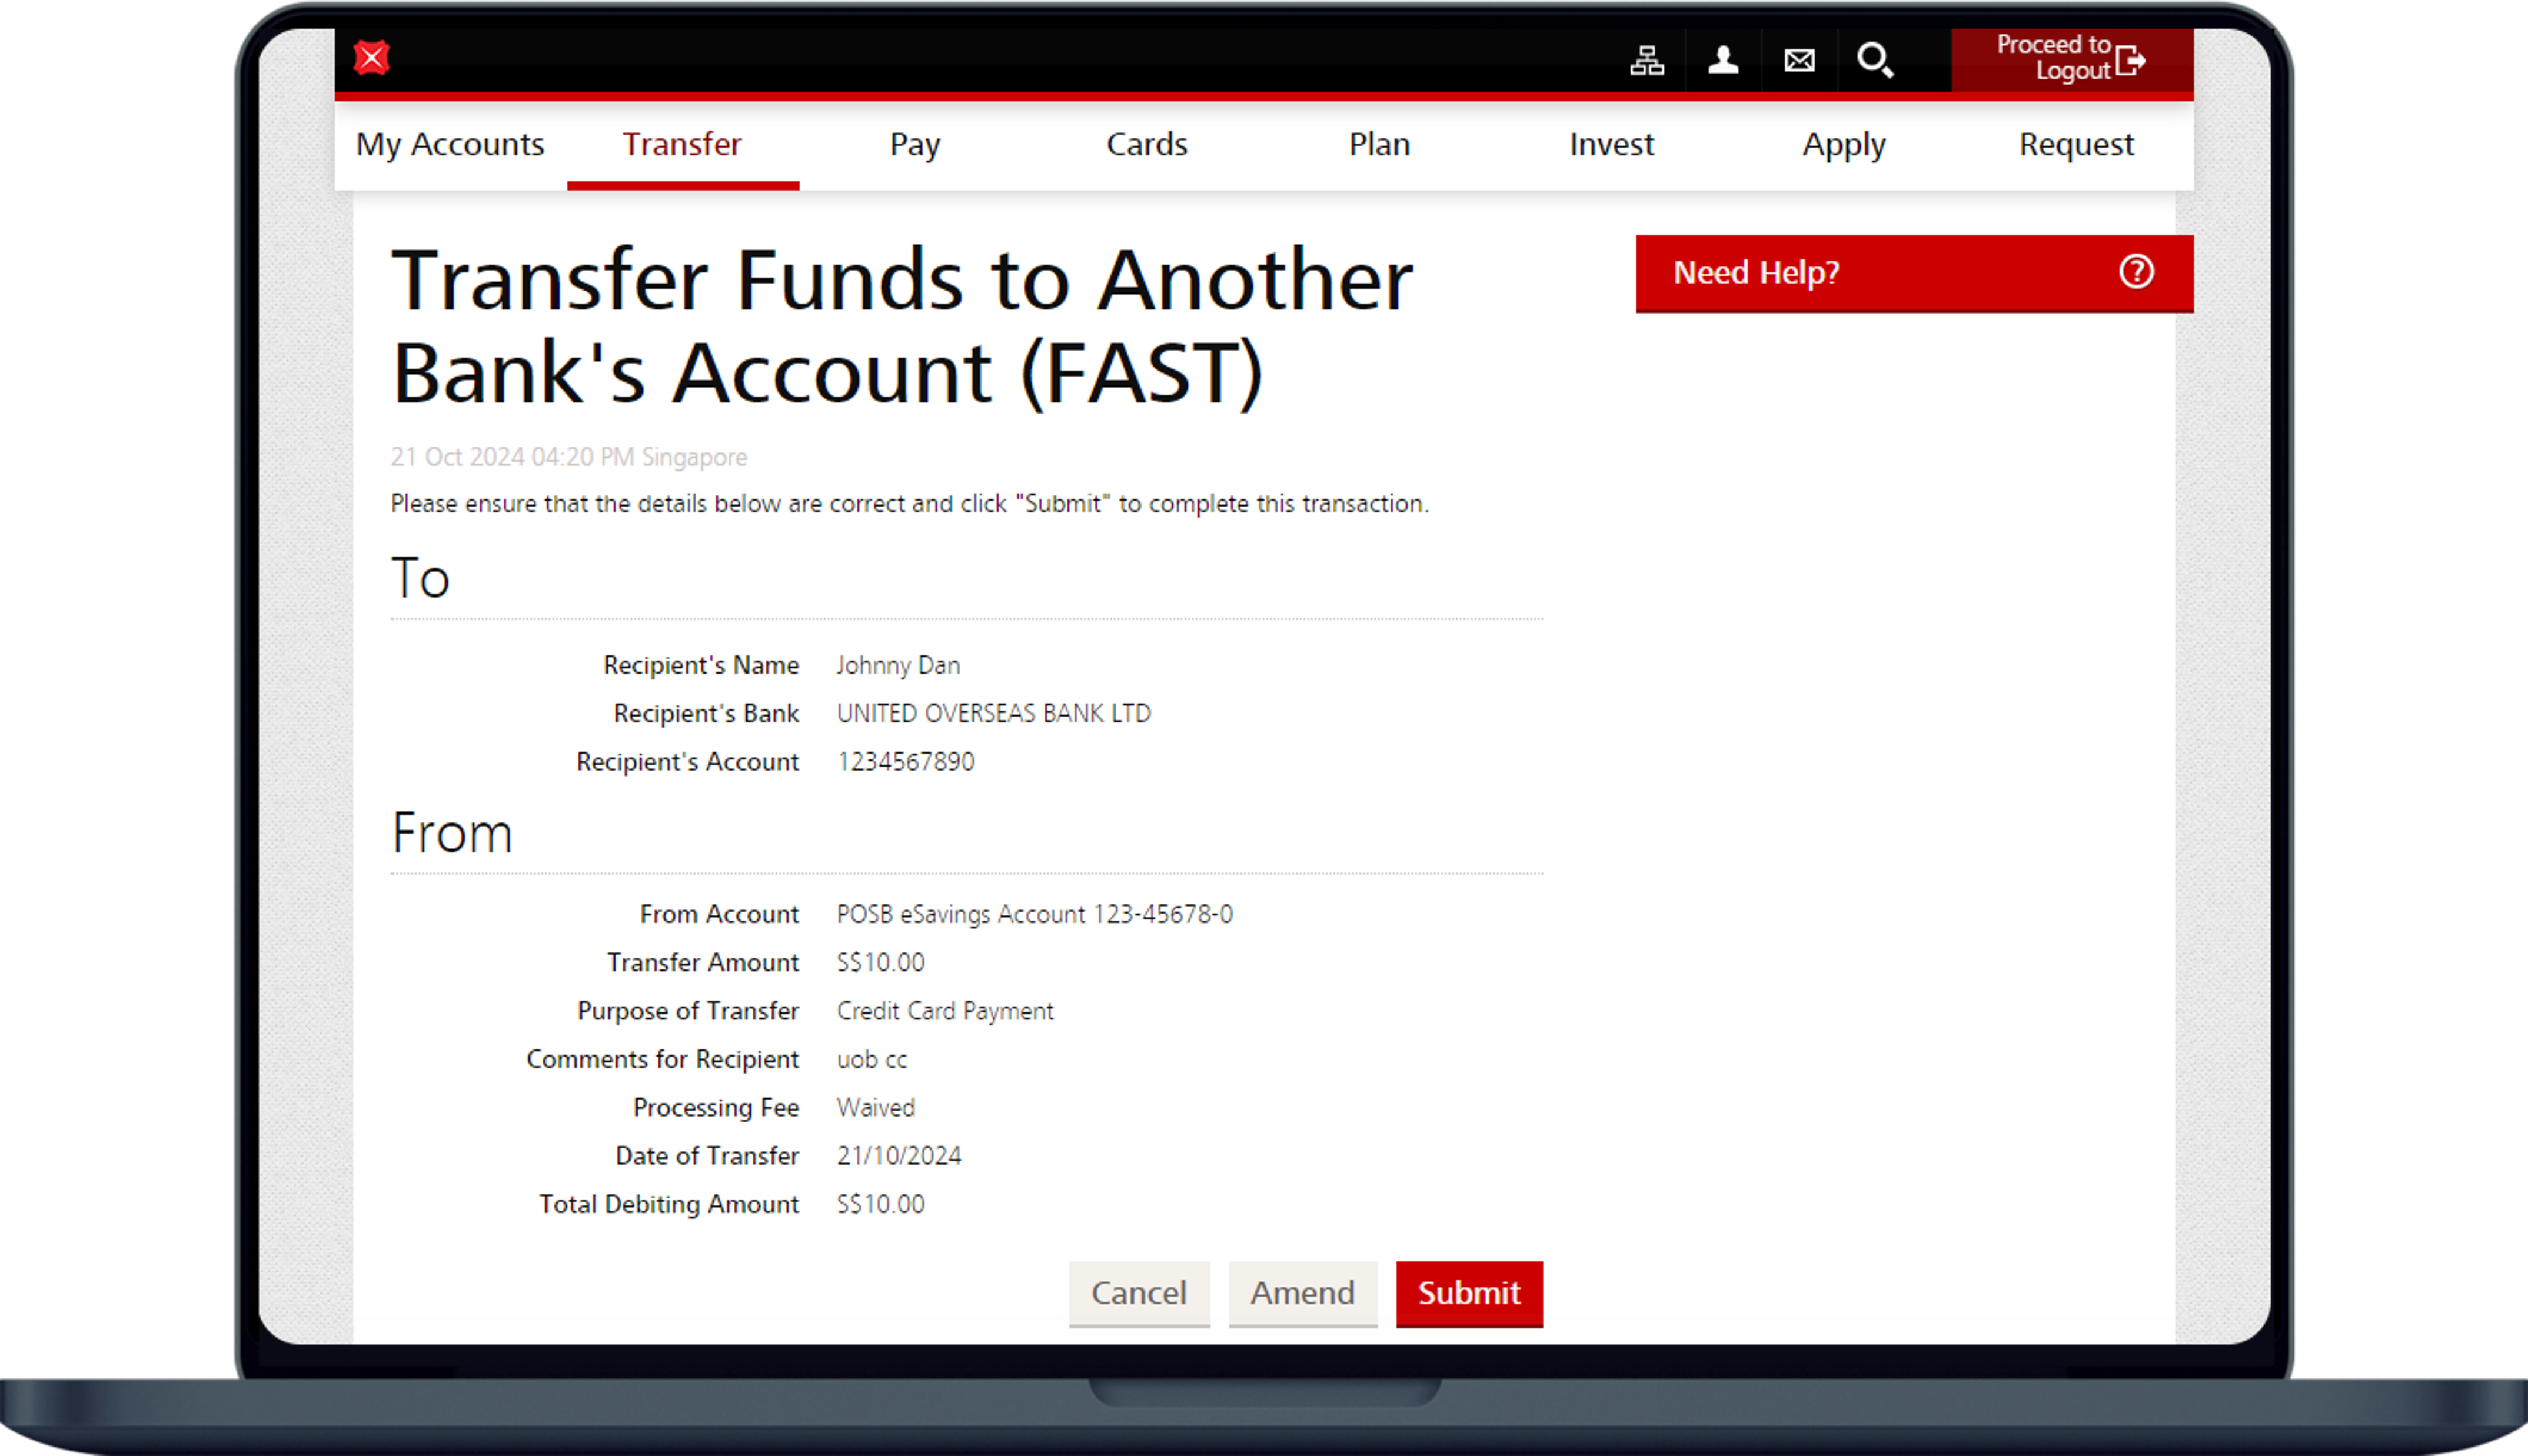The image size is (2528, 1456).
Task: Click the Date of Transfer label
Action: [707, 1156]
